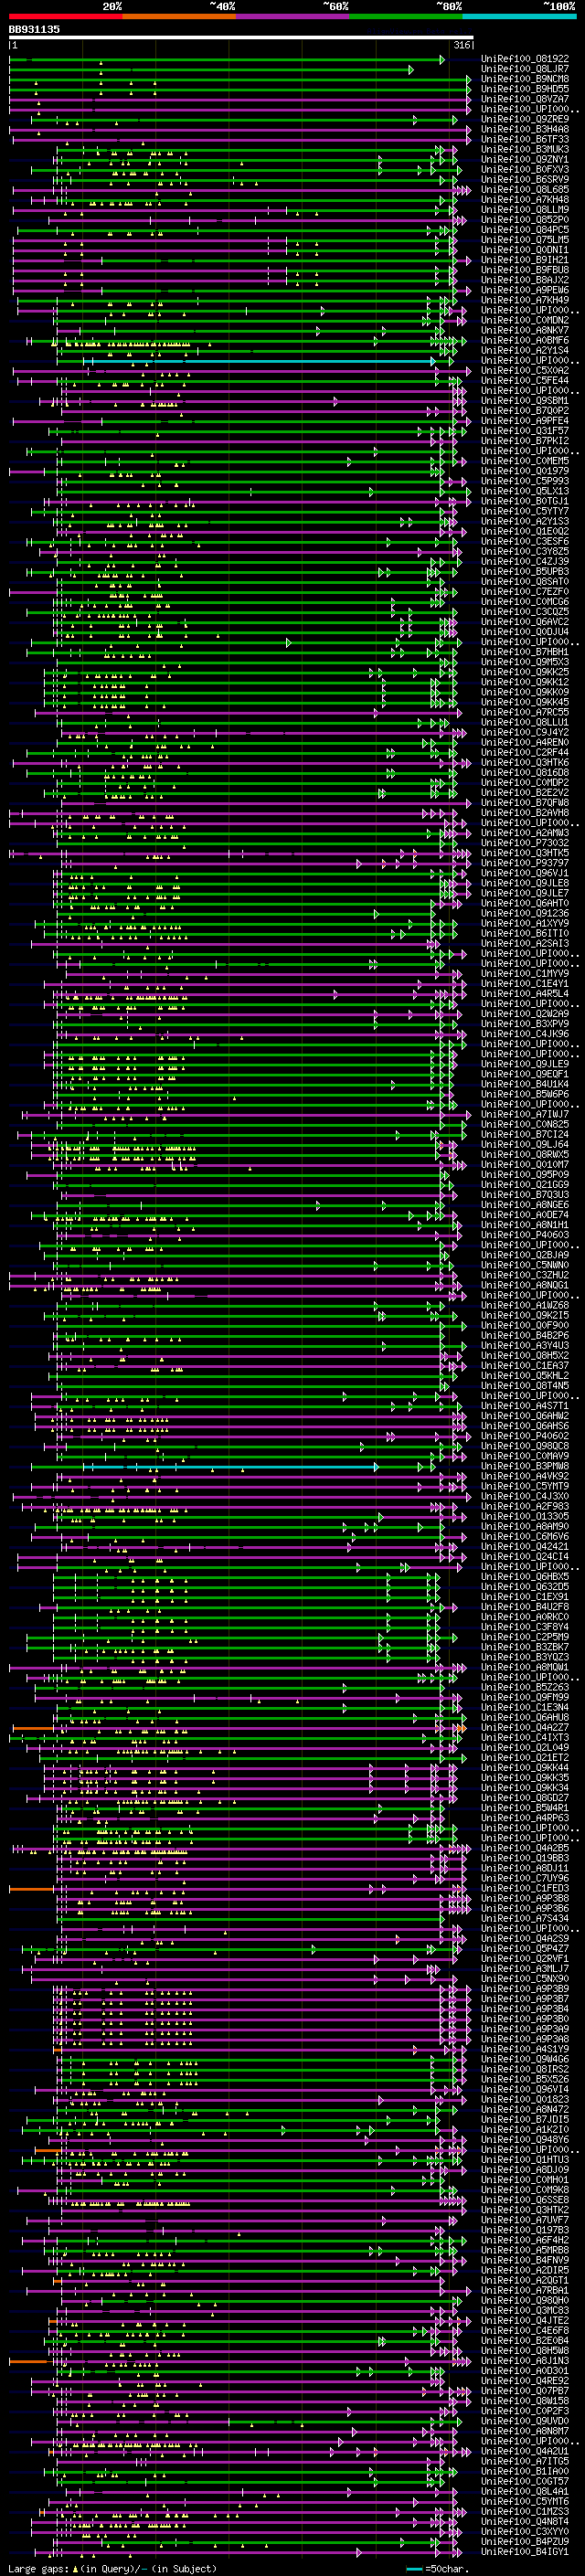Open hit UniRef100_B4B2P6
This screenshot has height=2576, width=585.
coord(525,1335)
